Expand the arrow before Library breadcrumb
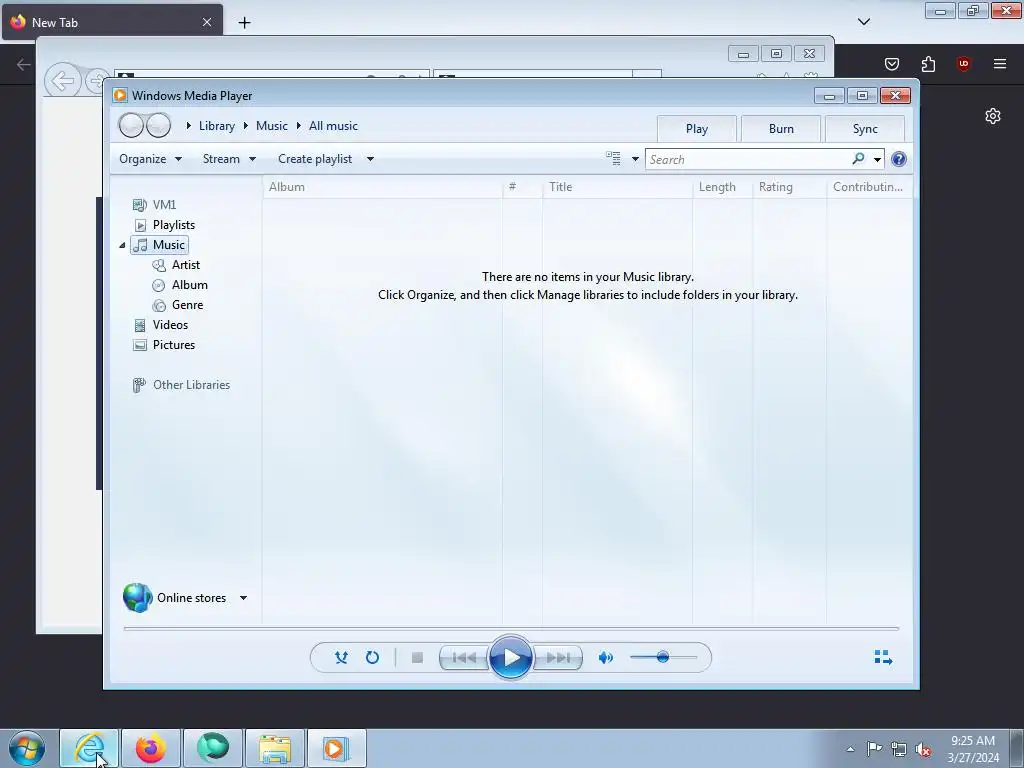The image size is (1024, 768). [x=189, y=125]
